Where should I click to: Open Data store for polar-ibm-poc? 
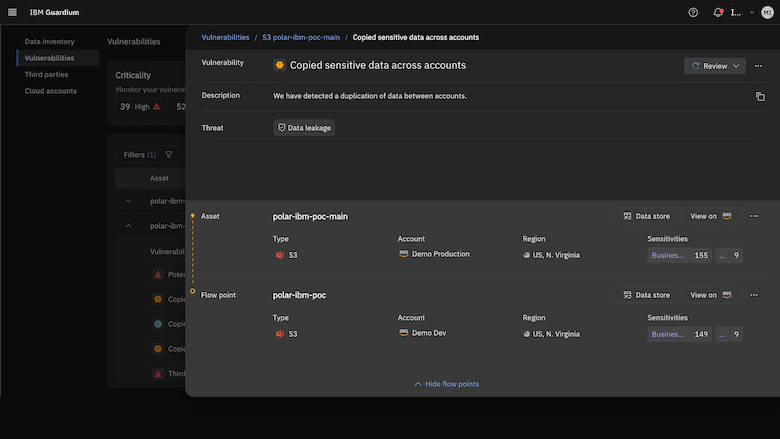(x=647, y=295)
